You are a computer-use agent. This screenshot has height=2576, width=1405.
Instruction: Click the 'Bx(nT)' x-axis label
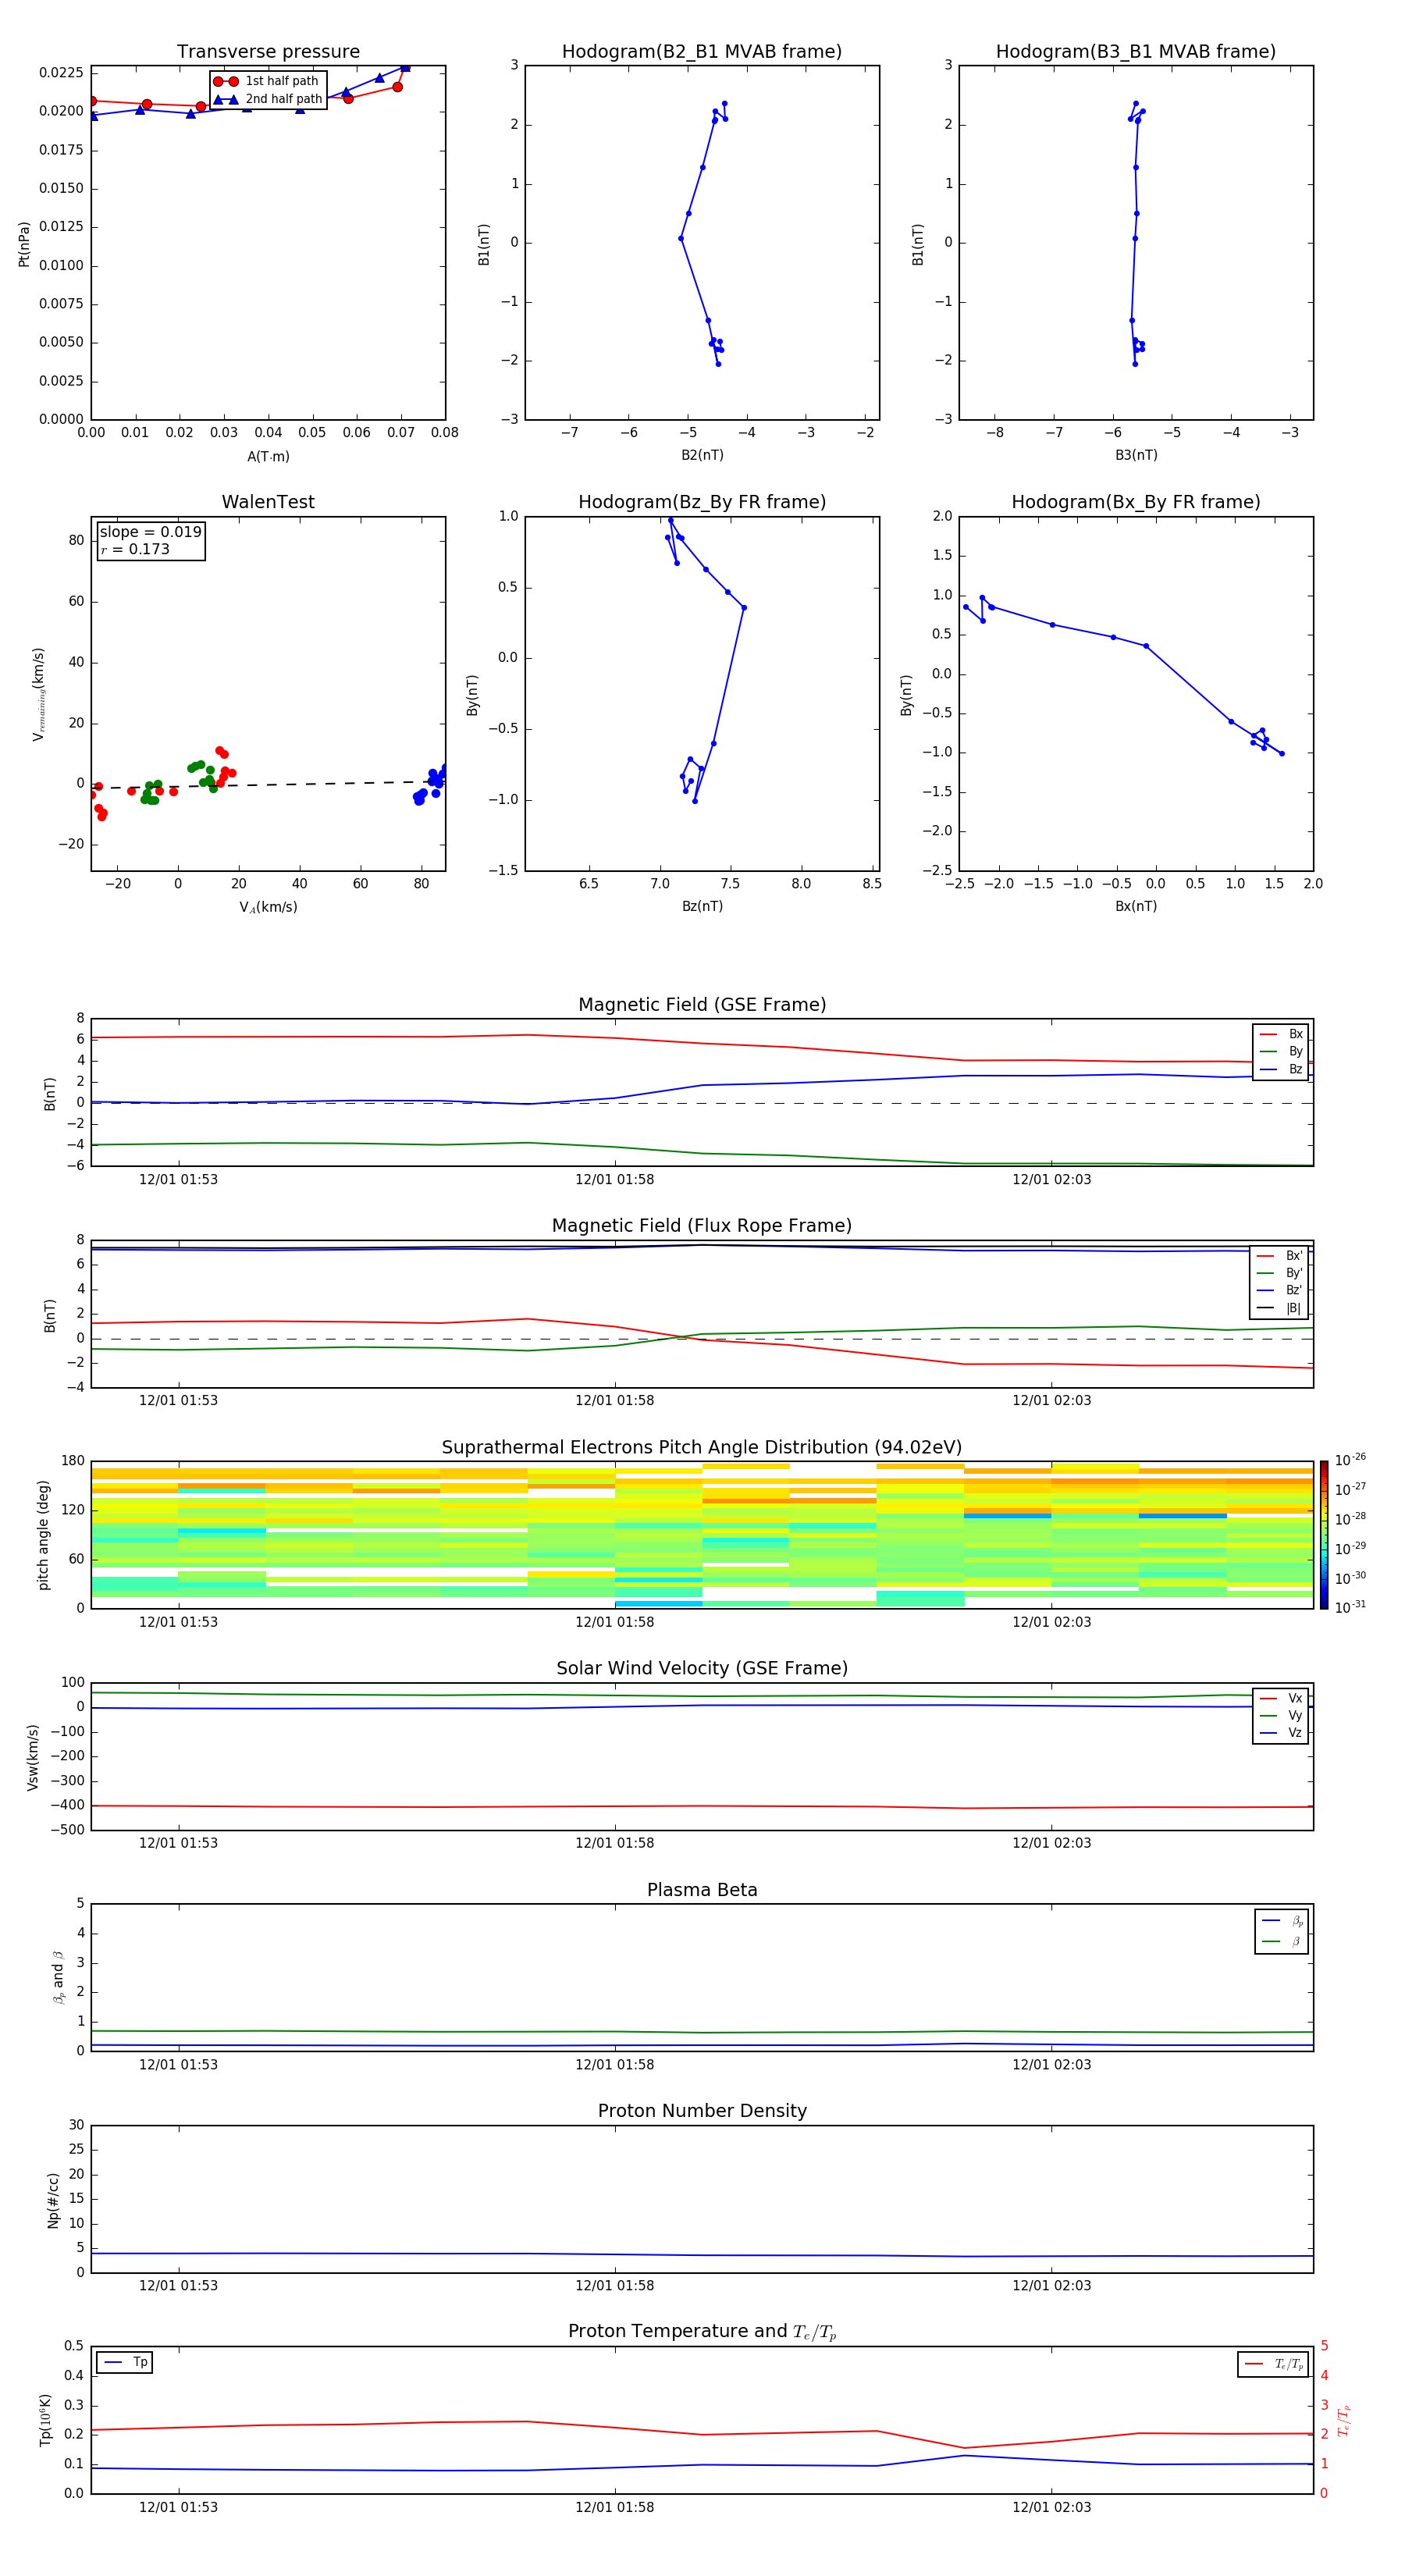coord(1136,906)
